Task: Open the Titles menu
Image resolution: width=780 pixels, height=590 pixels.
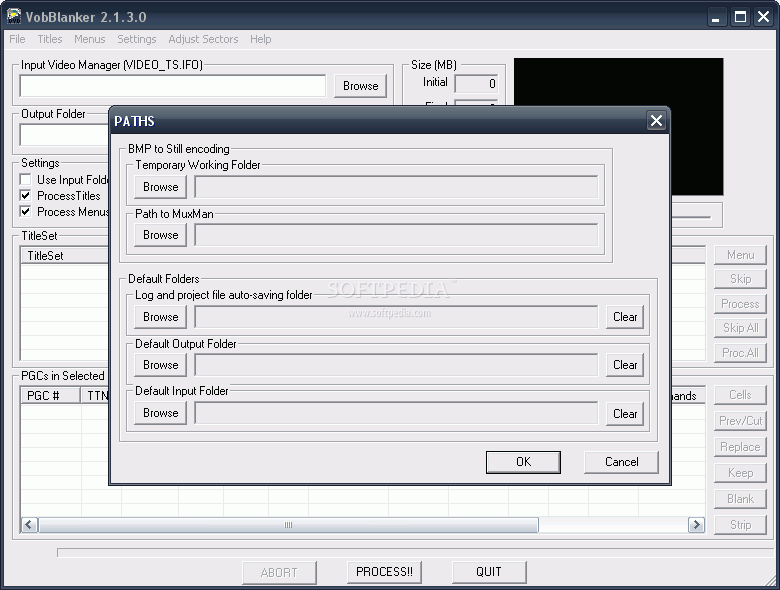Action: pyautogui.click(x=50, y=39)
